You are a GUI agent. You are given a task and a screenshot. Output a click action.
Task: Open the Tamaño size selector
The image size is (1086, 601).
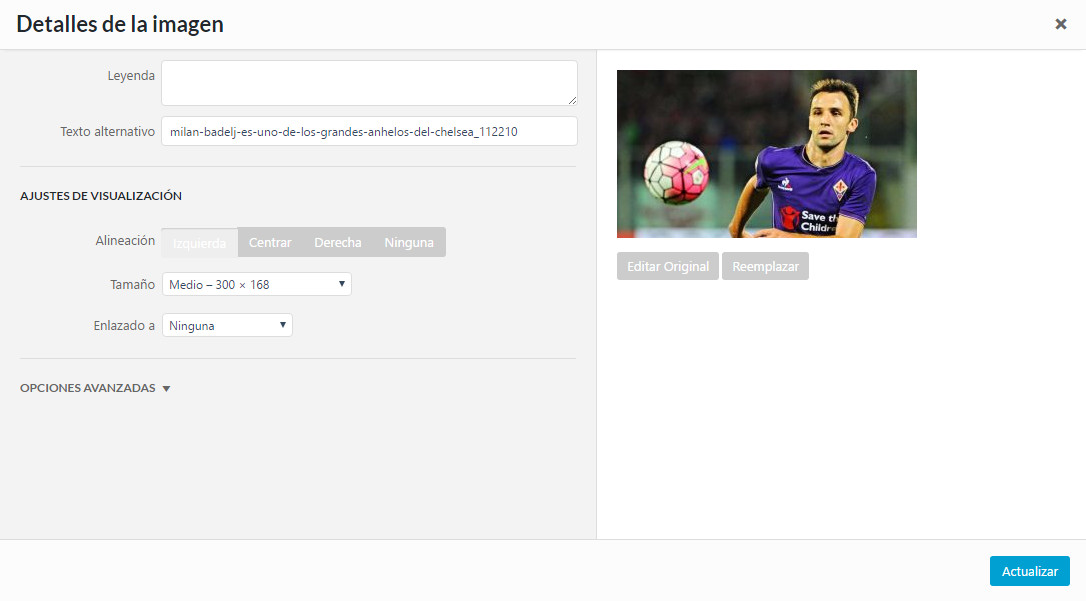255,283
